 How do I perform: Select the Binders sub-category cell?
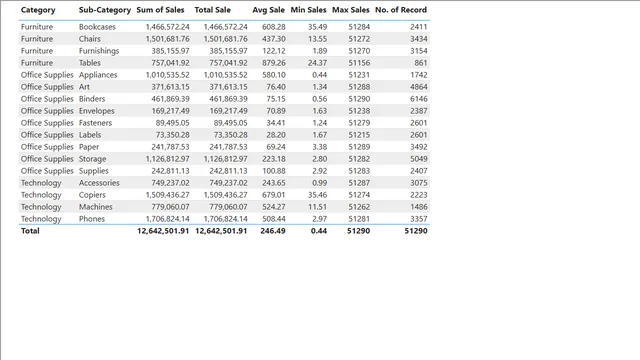tap(92, 99)
